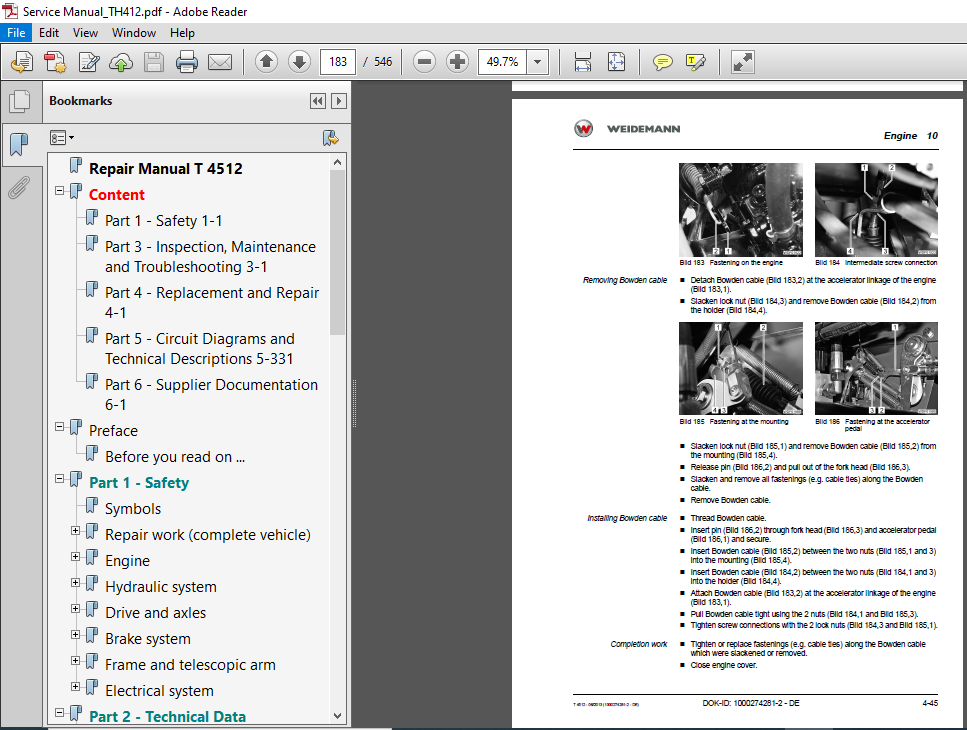Image resolution: width=967 pixels, height=730 pixels.
Task: Open the zoom level dropdown arrow
Action: tap(538, 62)
